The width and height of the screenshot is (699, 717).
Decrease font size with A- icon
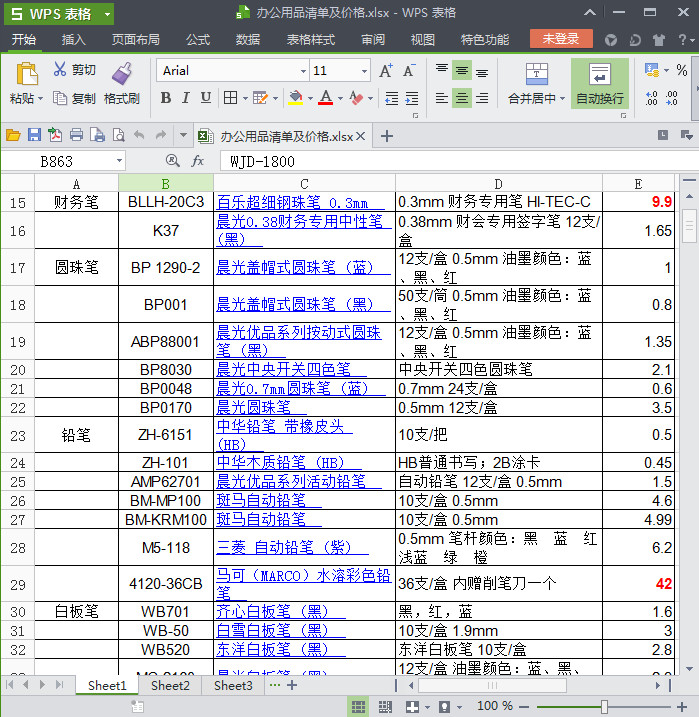coord(409,70)
